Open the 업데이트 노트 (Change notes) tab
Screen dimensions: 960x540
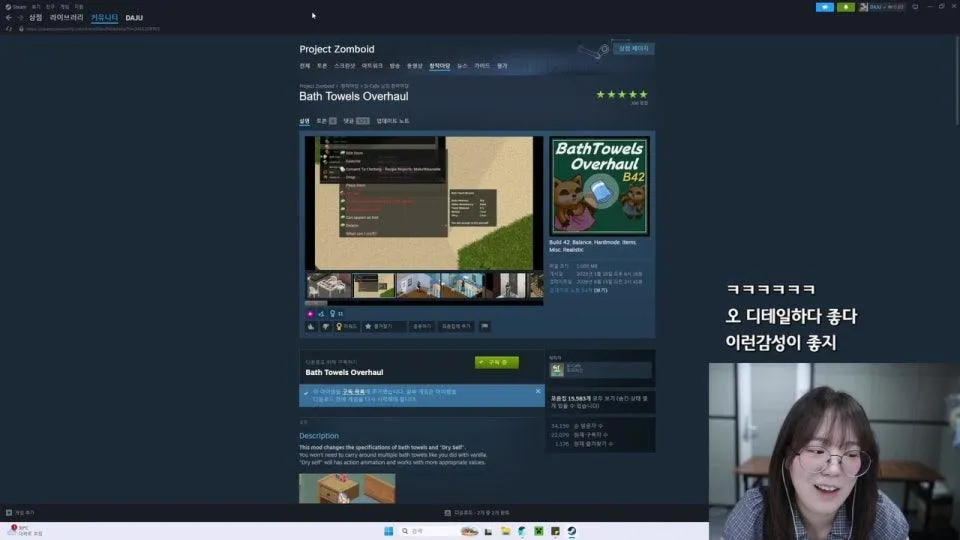(393, 121)
